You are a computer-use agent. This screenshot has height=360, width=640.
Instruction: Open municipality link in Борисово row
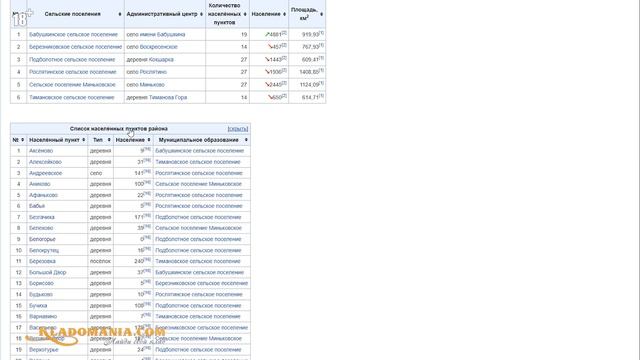click(202, 284)
